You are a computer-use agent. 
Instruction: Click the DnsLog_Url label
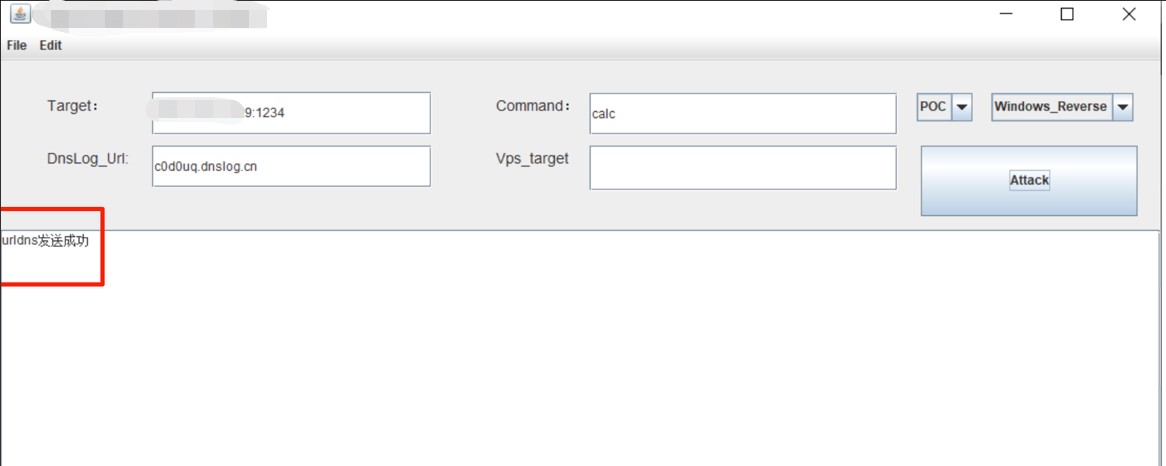pos(88,158)
